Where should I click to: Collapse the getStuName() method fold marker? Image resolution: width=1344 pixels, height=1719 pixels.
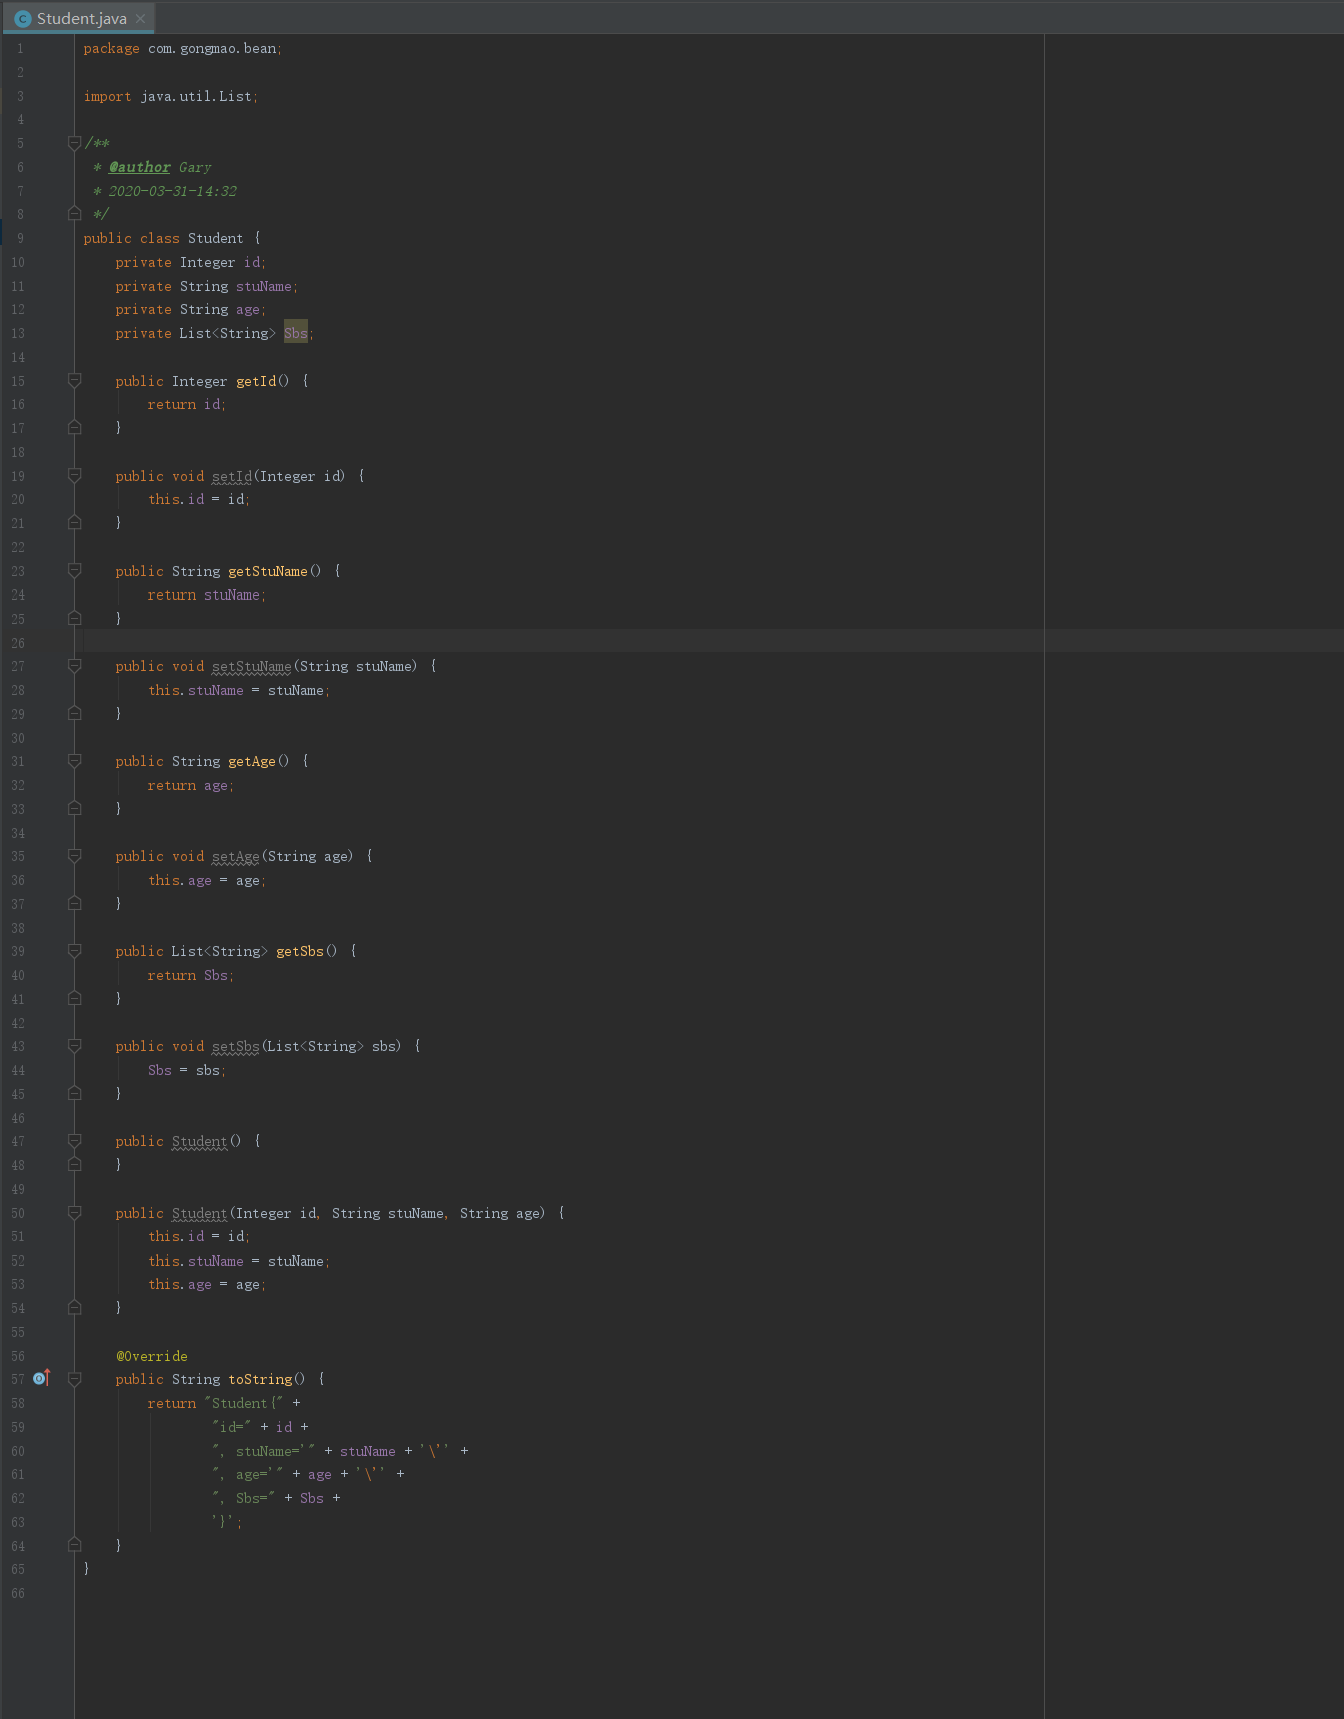74,571
